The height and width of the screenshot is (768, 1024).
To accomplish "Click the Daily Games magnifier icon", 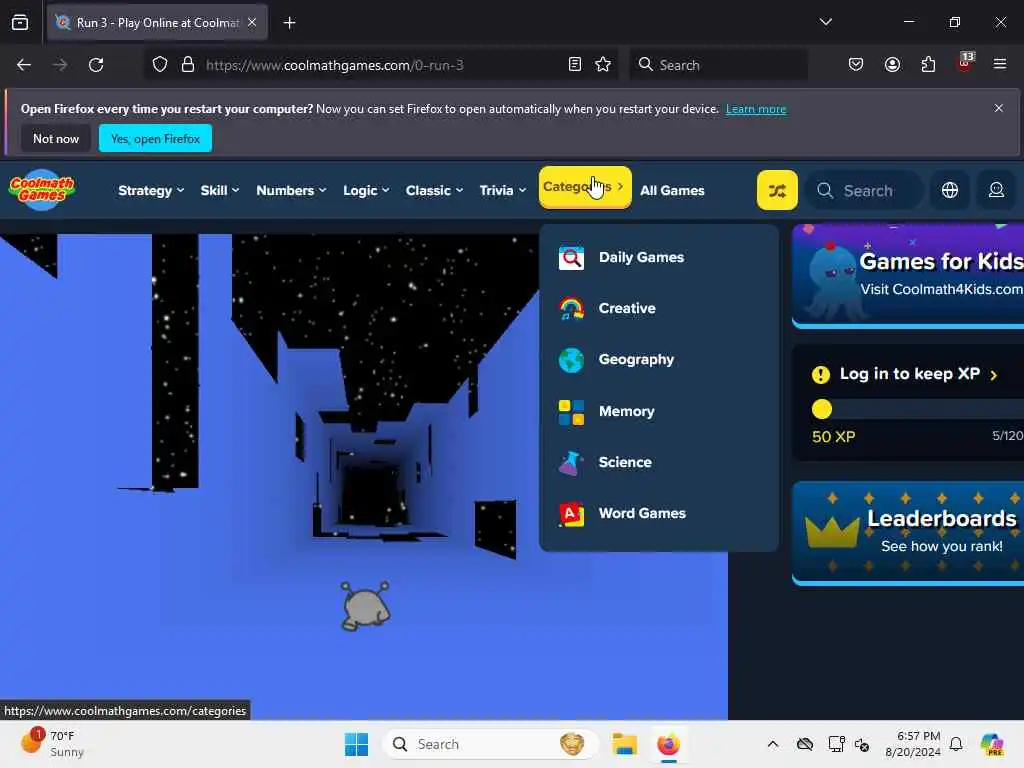I will 571,257.
